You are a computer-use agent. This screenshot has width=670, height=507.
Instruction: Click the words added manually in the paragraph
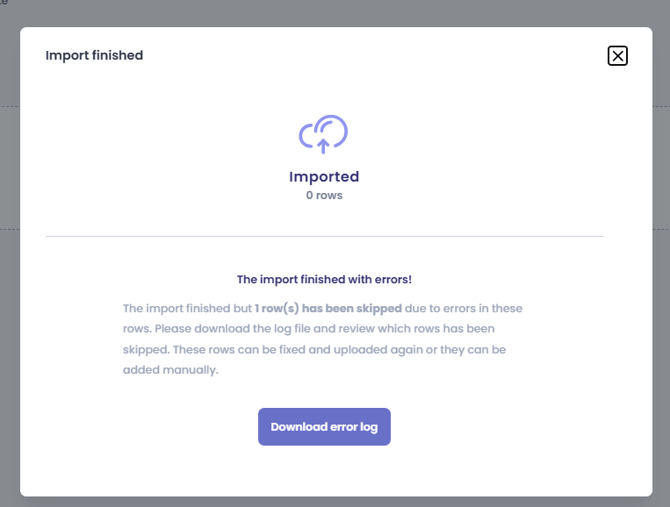pyautogui.click(x=170, y=370)
